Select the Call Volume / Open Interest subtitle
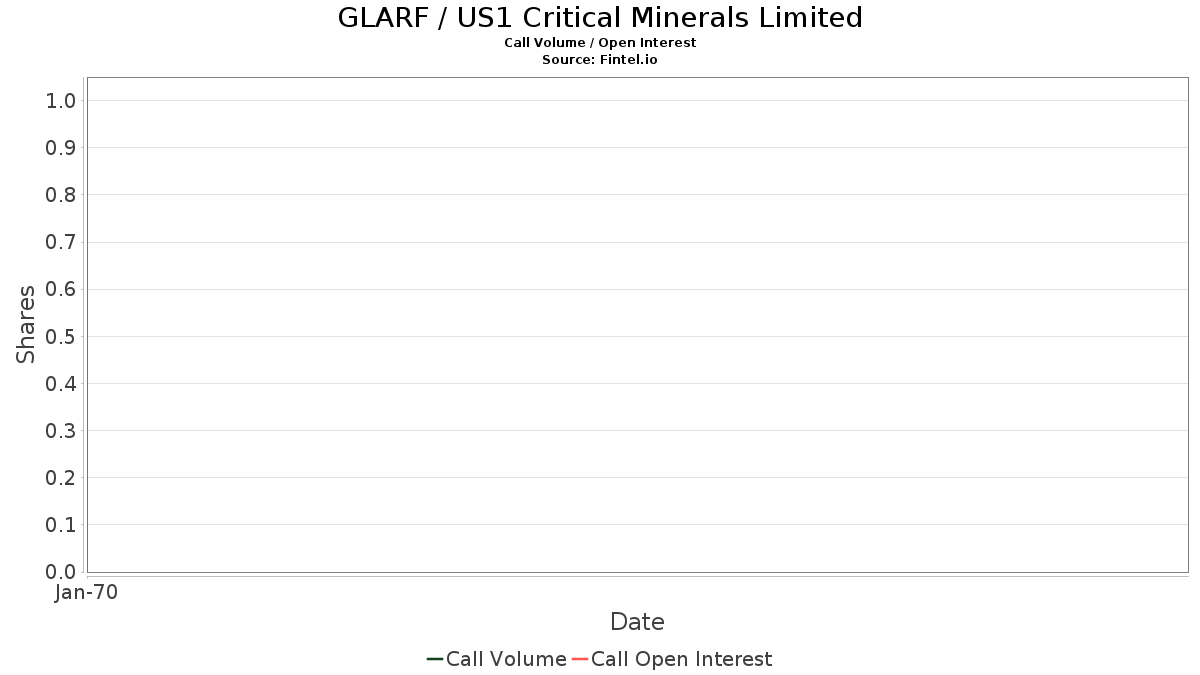The height and width of the screenshot is (675, 1200). coord(600,43)
